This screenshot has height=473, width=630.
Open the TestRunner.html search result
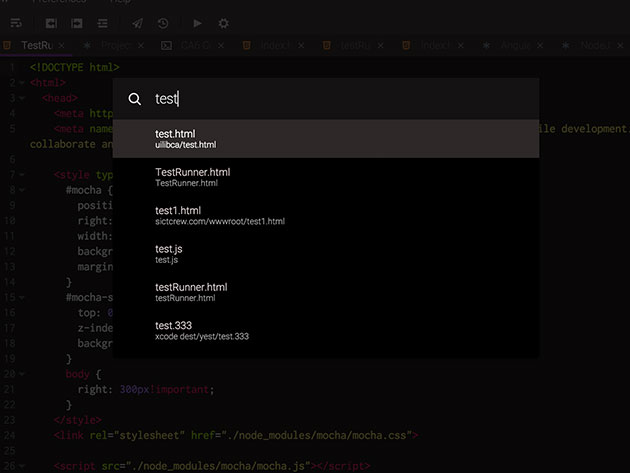[326, 177]
